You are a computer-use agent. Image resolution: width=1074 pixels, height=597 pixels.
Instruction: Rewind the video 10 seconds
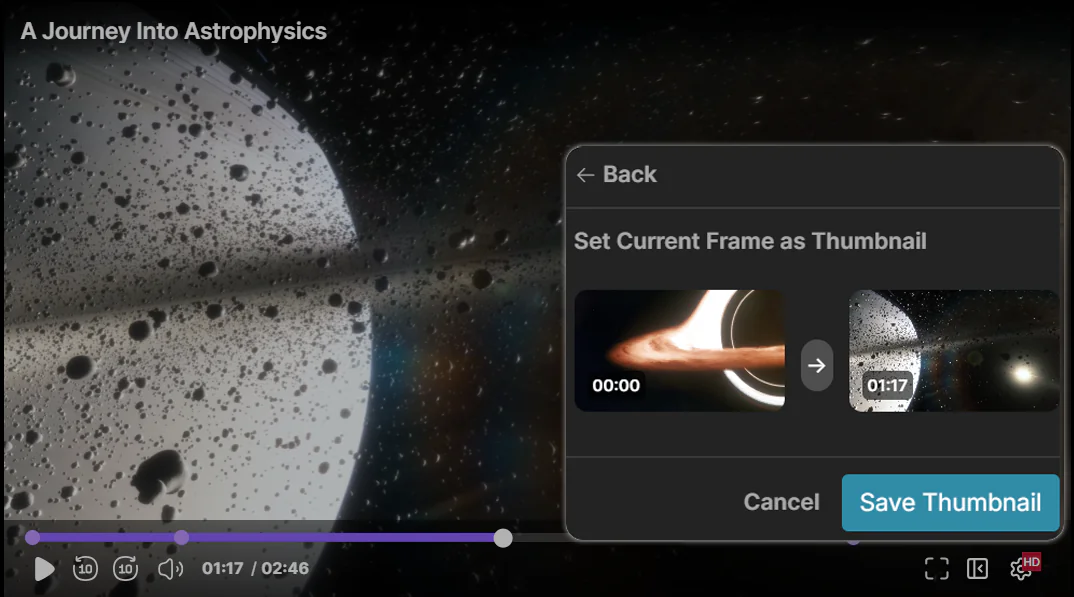[x=85, y=568]
